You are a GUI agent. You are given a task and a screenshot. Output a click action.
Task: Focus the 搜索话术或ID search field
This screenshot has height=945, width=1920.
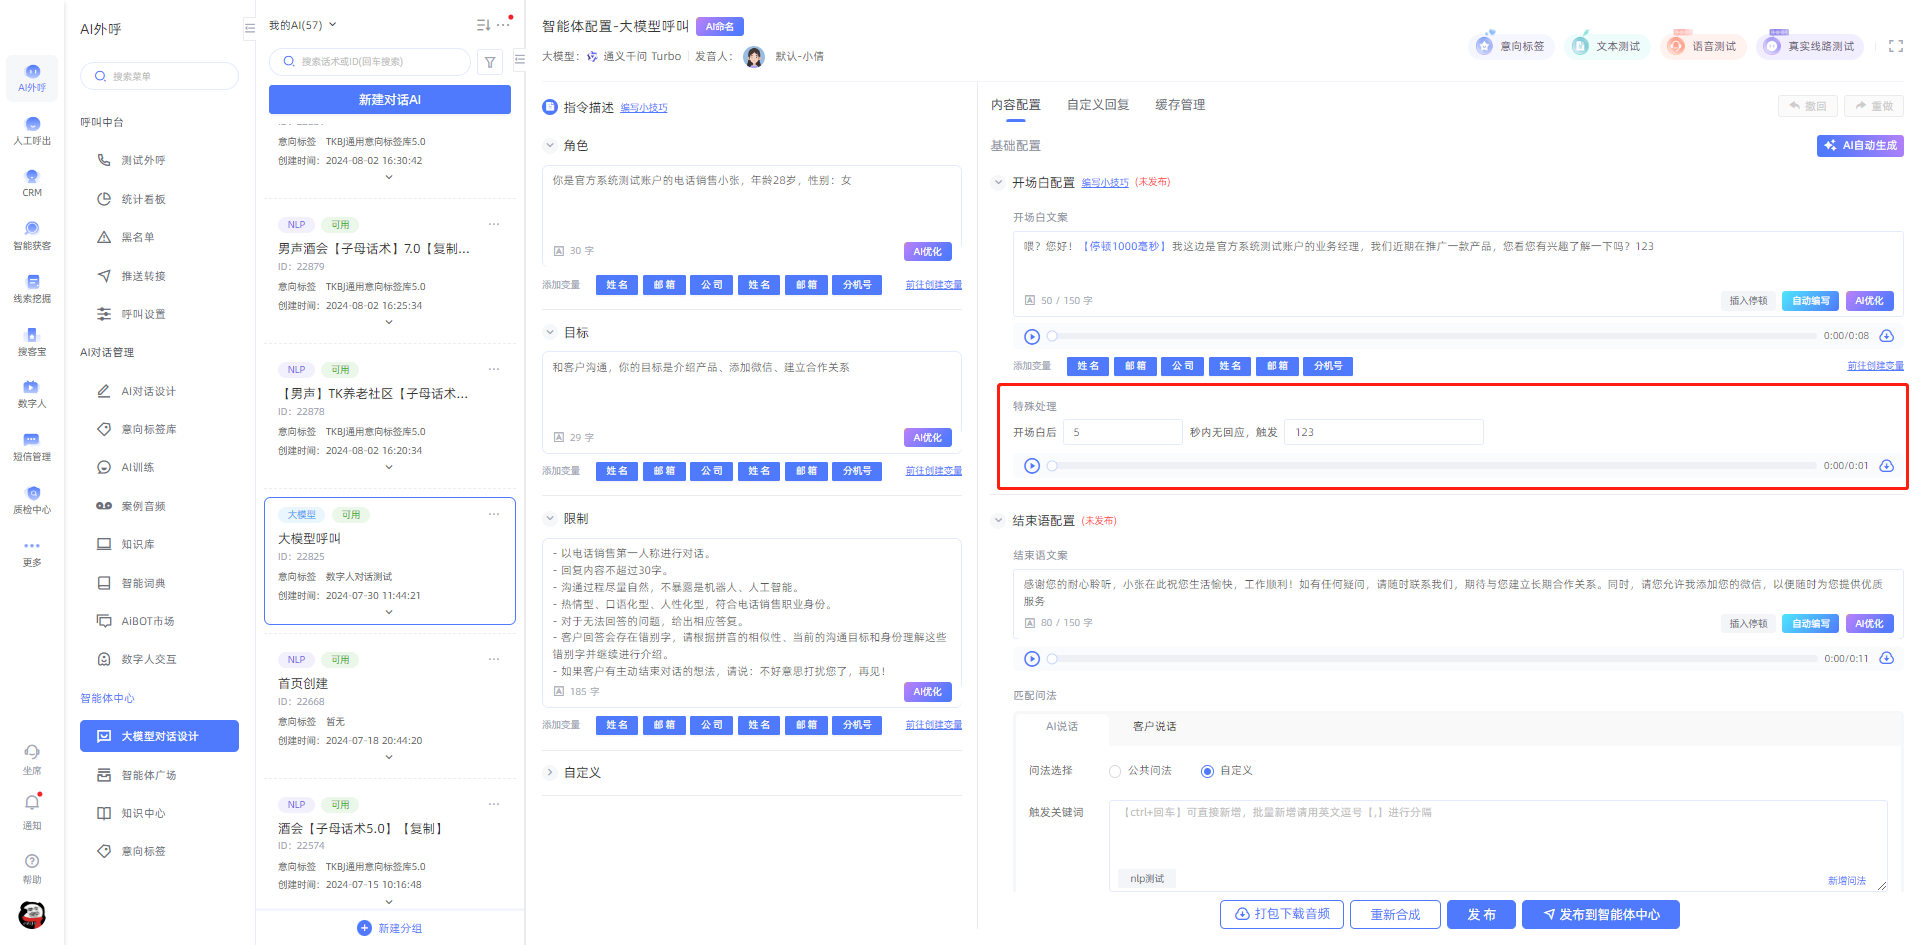tap(370, 62)
